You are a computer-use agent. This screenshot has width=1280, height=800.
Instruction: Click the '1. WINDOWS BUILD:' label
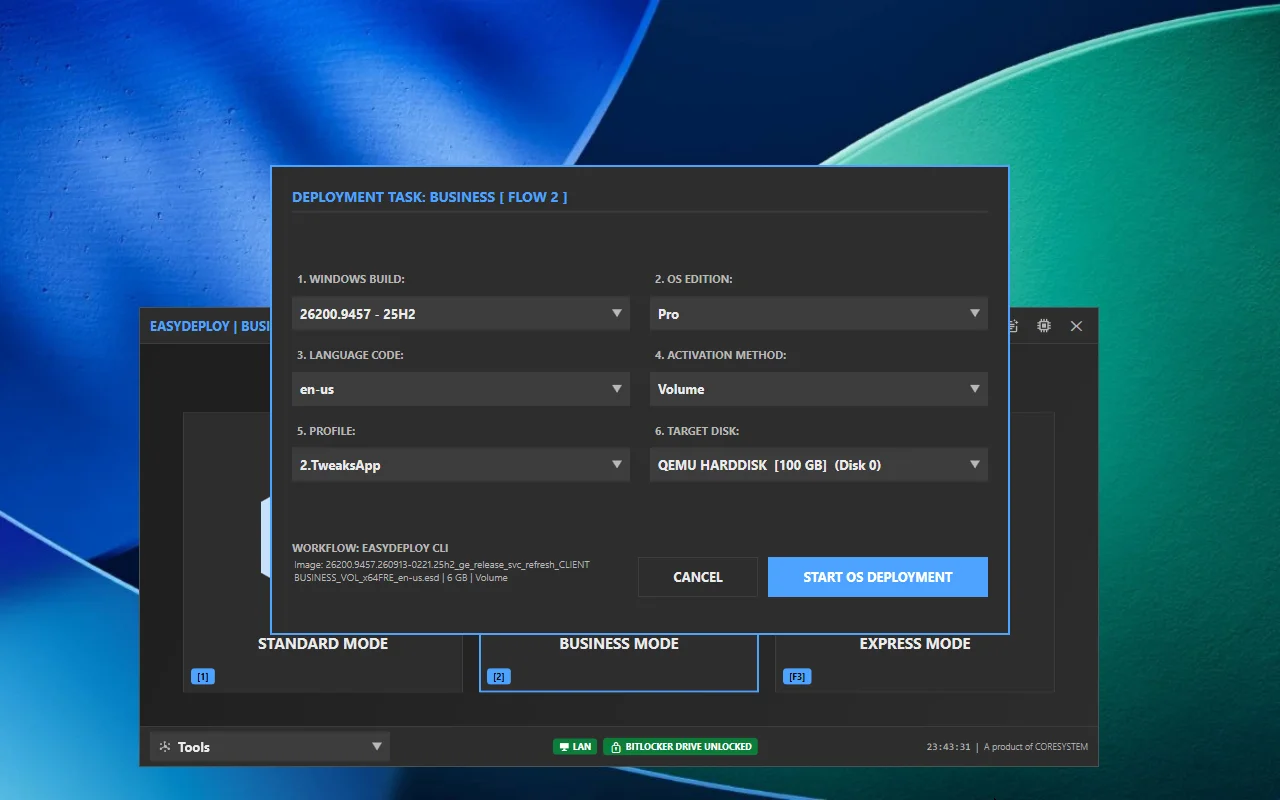pos(350,279)
